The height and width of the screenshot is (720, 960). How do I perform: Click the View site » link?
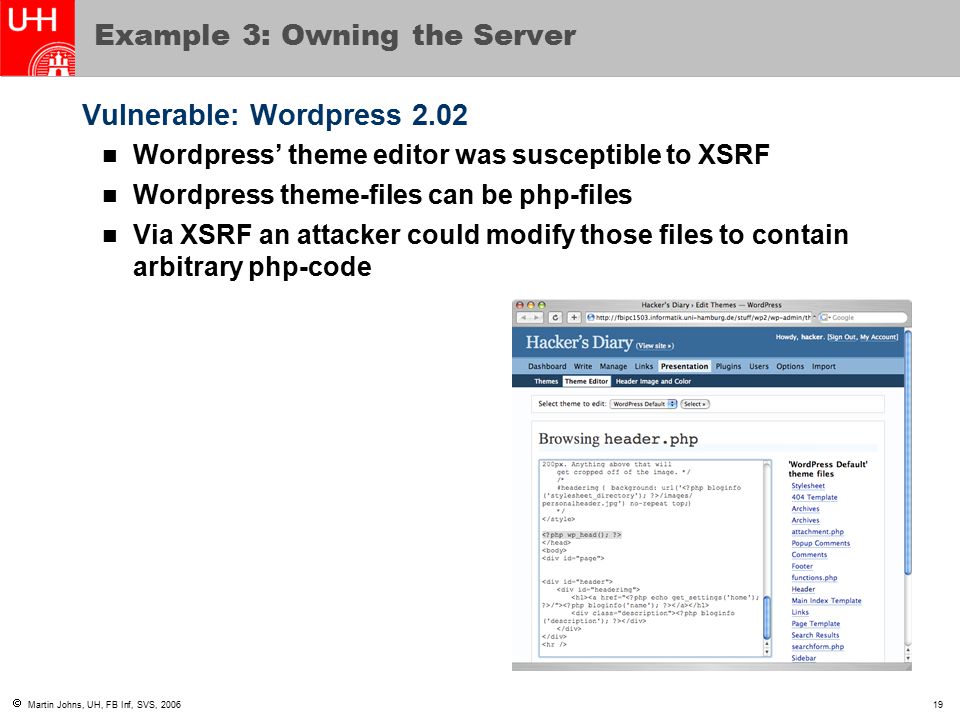coord(654,346)
